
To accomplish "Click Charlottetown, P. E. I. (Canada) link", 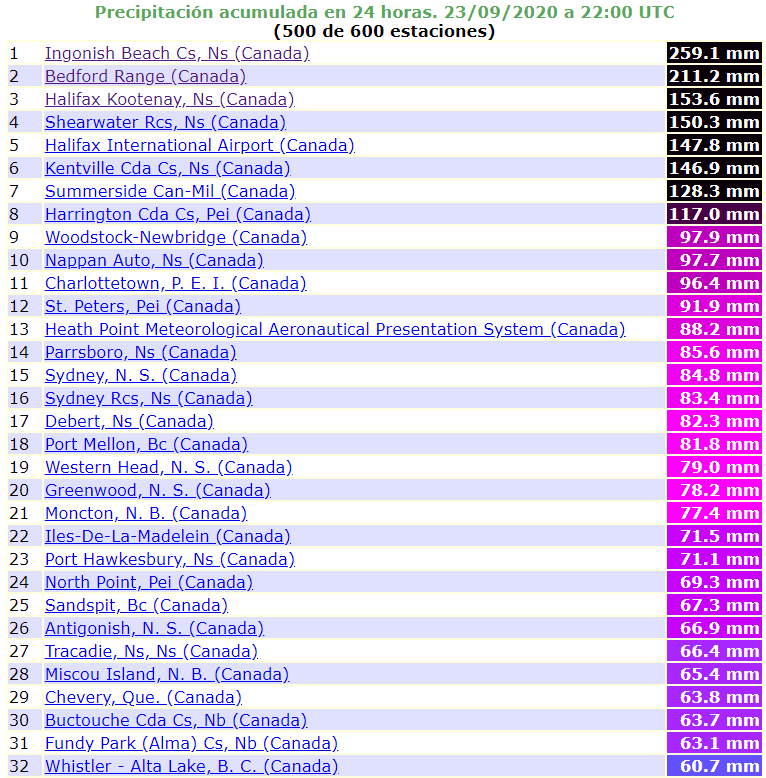I will click(176, 283).
